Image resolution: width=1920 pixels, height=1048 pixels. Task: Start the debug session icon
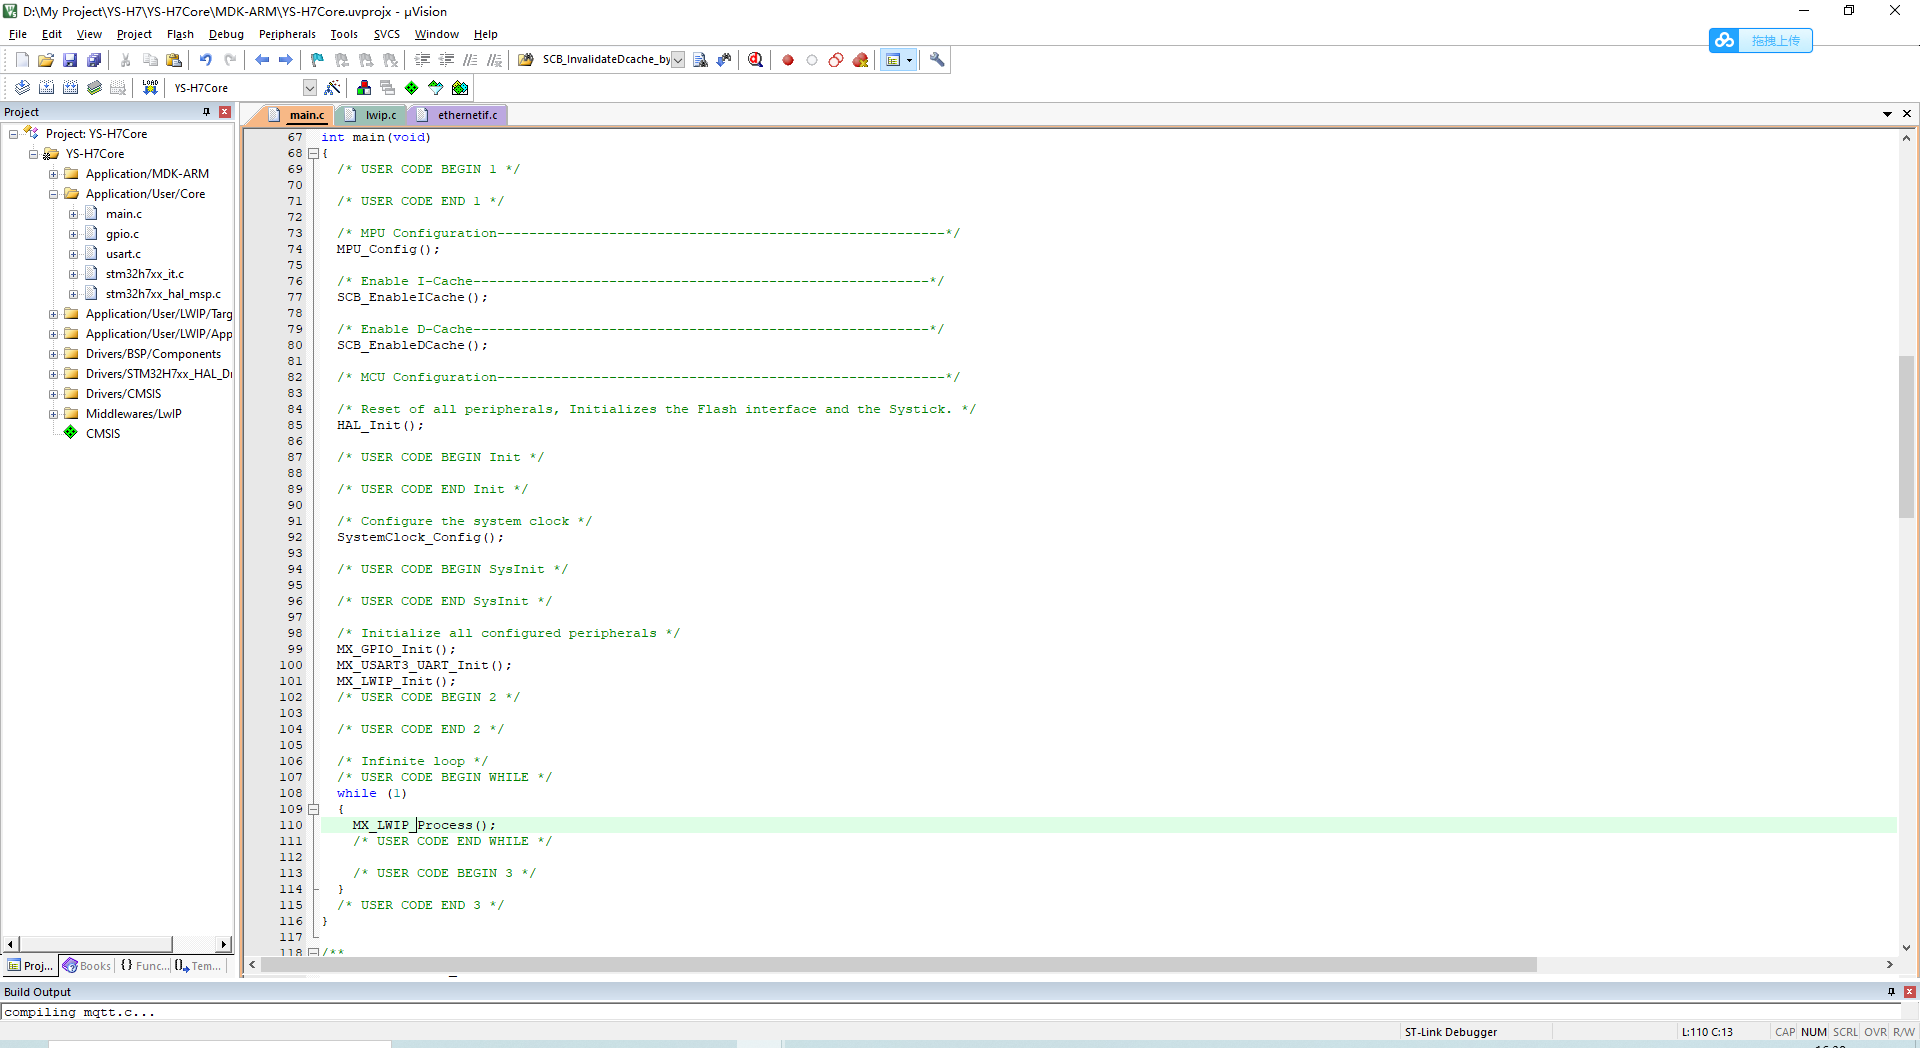pyautogui.click(x=756, y=60)
